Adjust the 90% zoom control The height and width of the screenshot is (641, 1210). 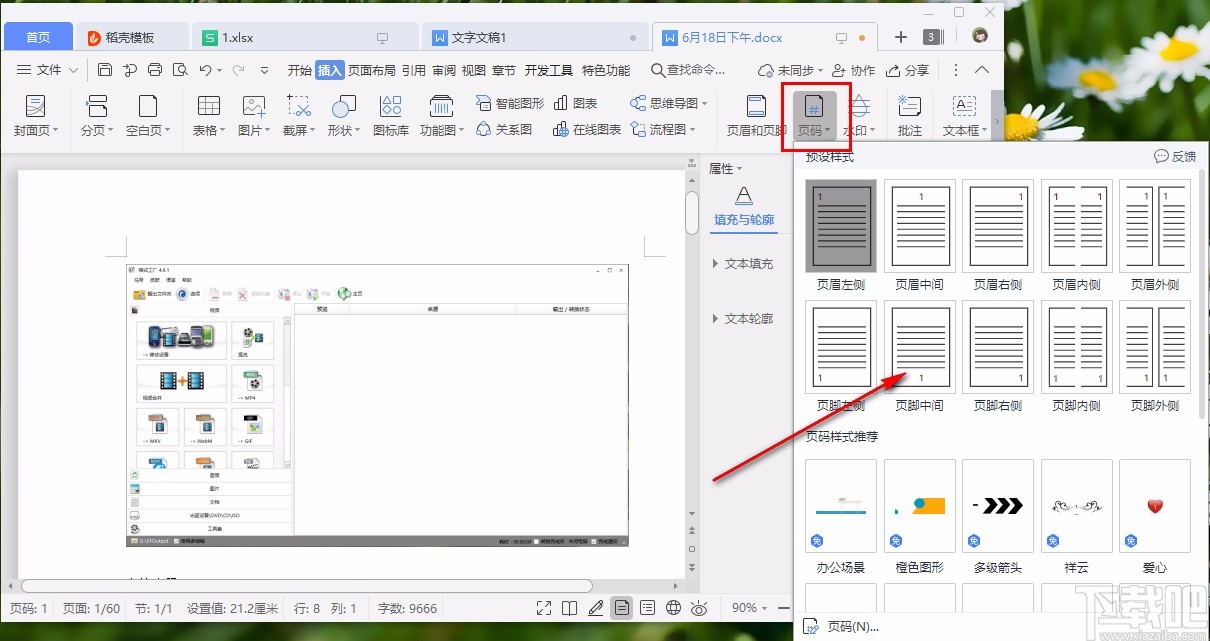[x=745, y=607]
